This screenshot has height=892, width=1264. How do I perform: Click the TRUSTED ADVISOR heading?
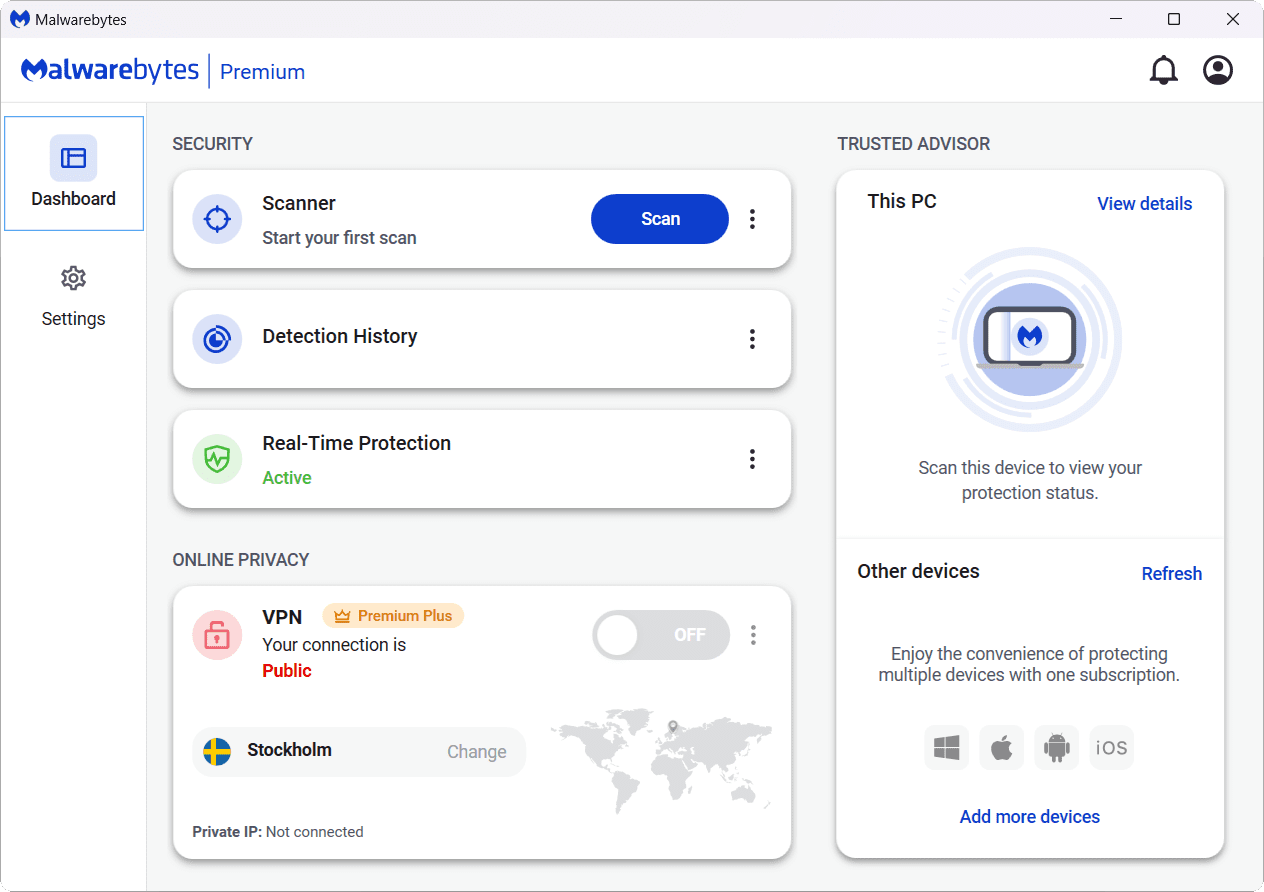coord(914,144)
